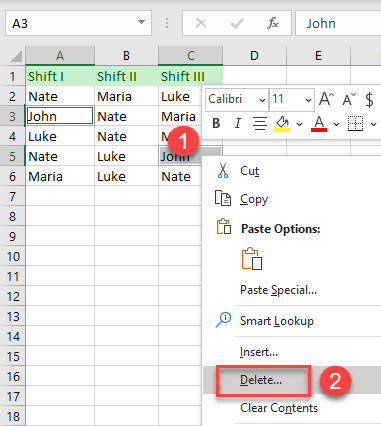Image resolution: width=381 pixels, height=426 pixels.
Task: Apply the yellow fill color bucket
Action: click(282, 124)
